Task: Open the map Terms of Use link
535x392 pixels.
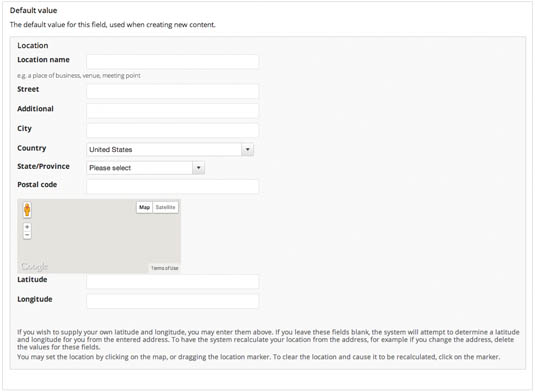Action: 165,268
